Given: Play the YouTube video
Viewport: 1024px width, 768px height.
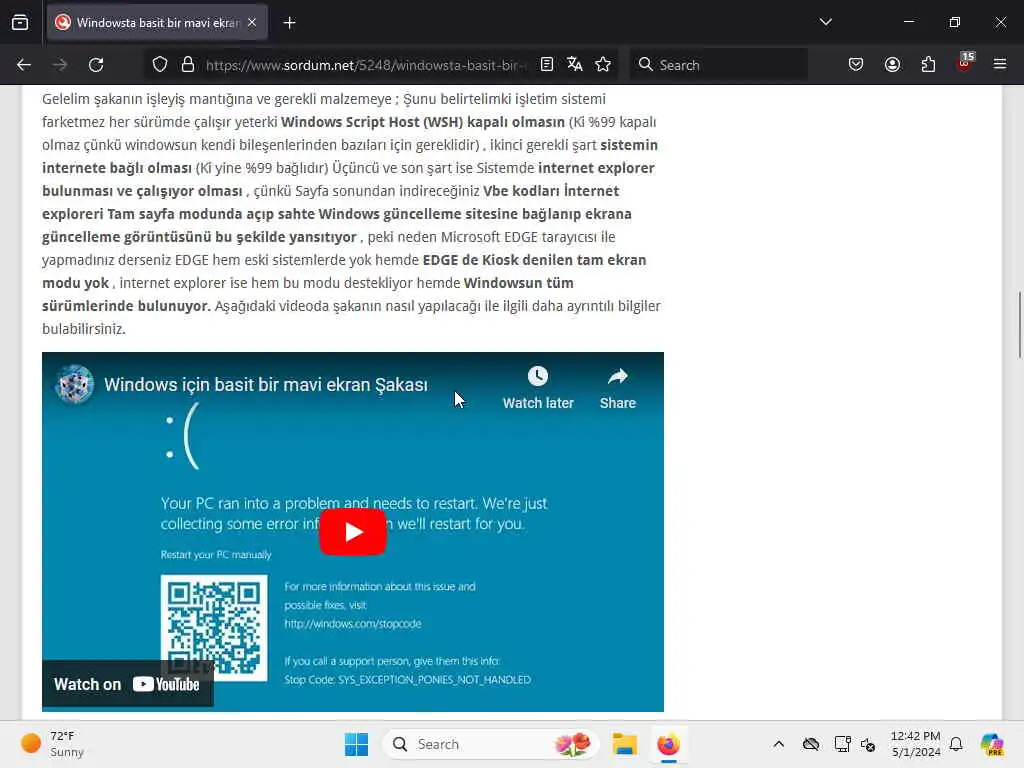Looking at the screenshot, I should coord(353,532).
